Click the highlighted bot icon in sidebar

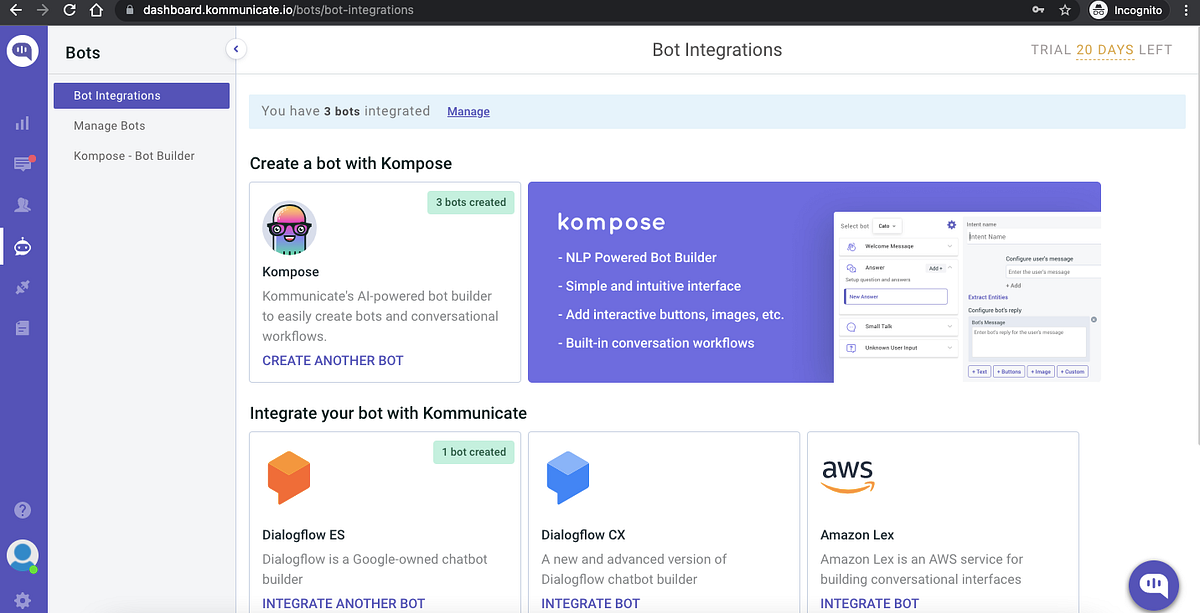22,246
